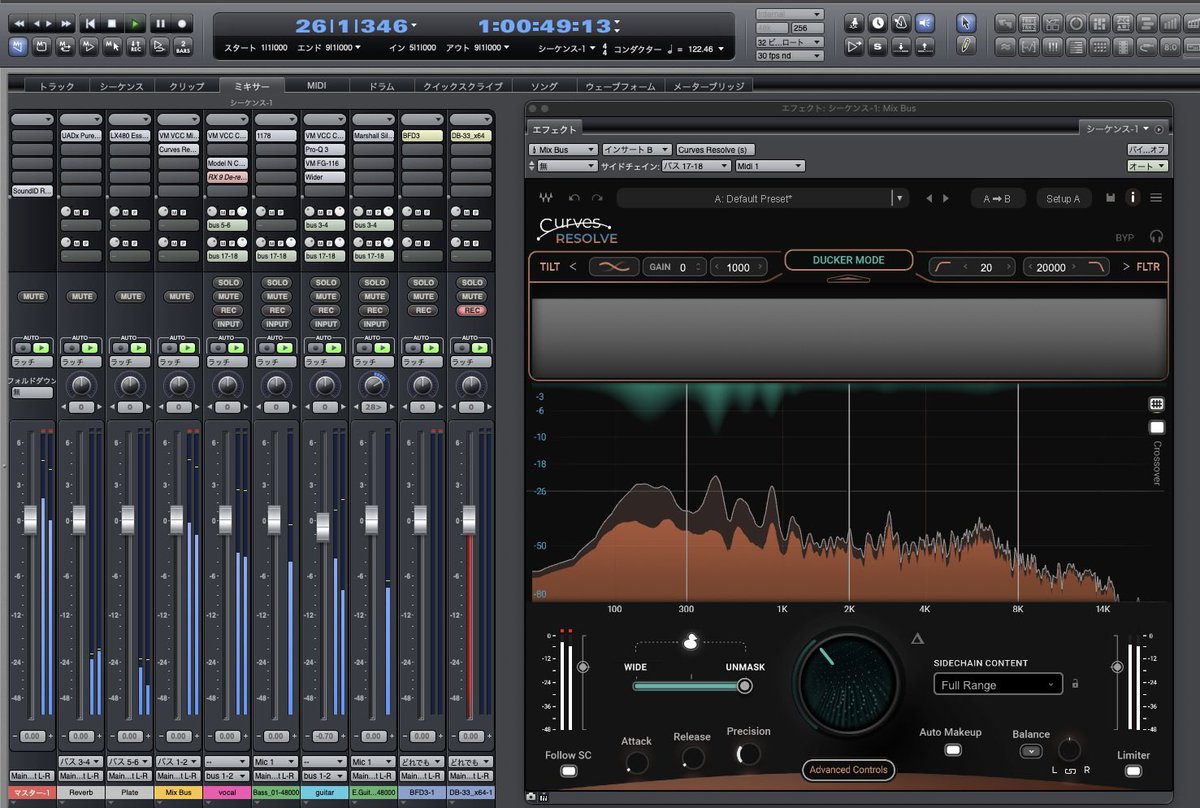
Task: Click the solo S button in control panel
Action: click(x=877, y=45)
